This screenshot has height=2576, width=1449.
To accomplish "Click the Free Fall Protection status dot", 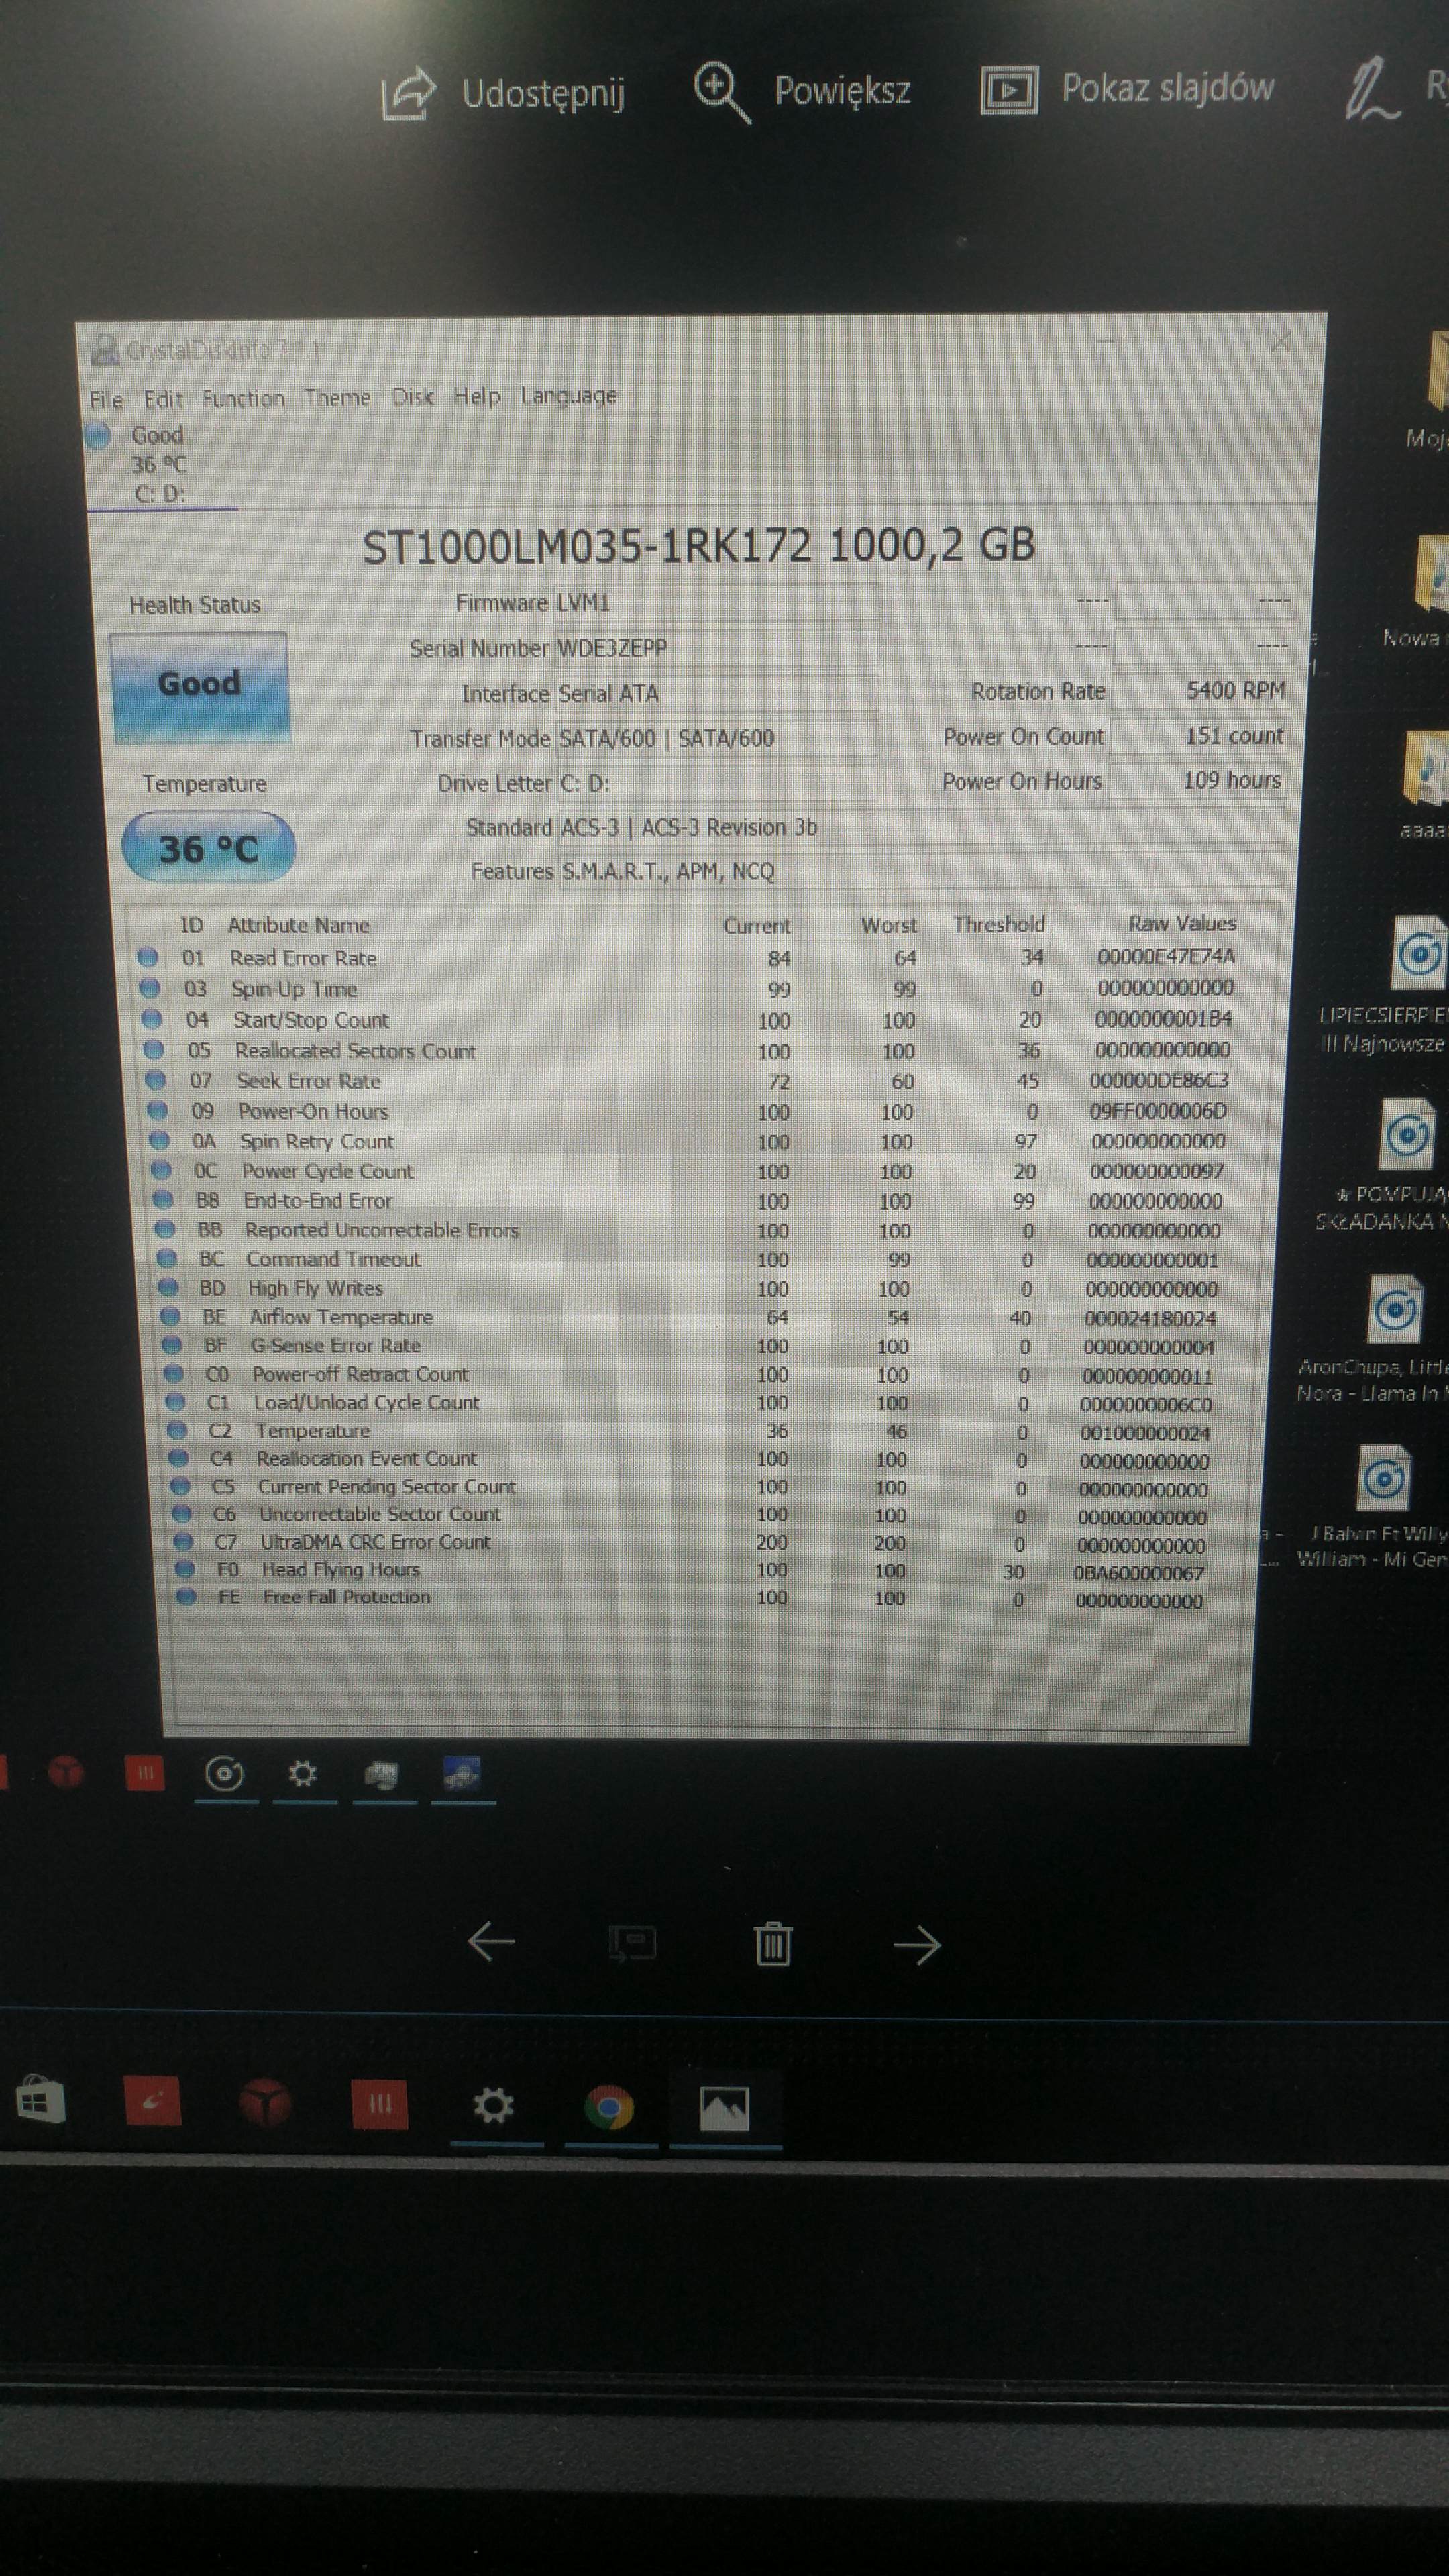I will click(x=185, y=1596).
